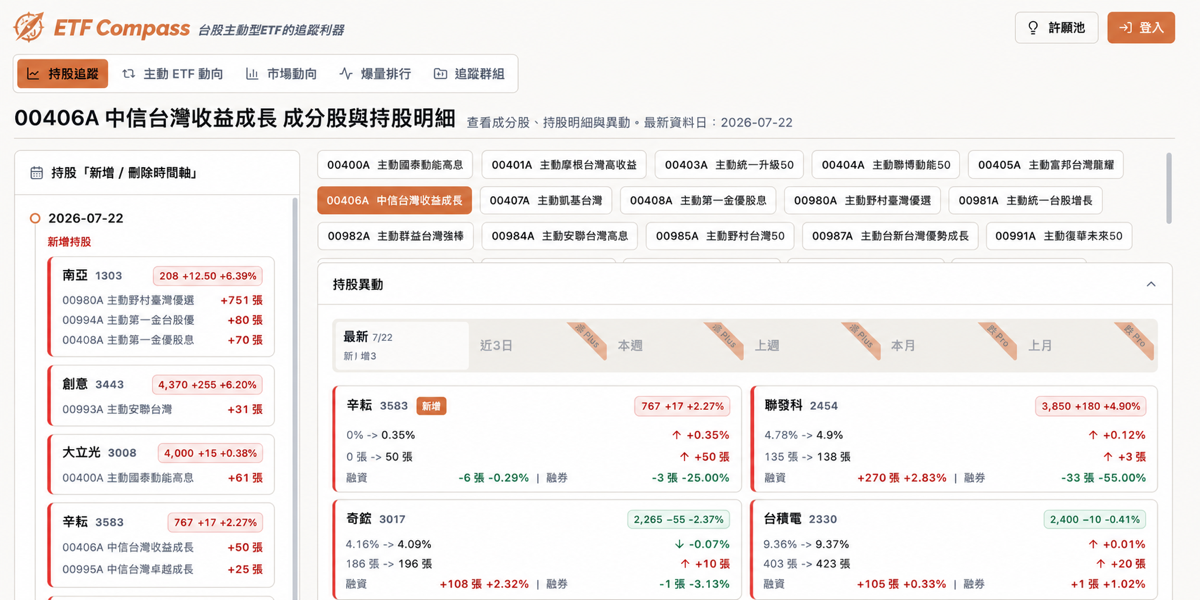Image resolution: width=1200 pixels, height=600 pixels.
Task: Click price badge 208 +12.50 +6.39%
Action: tap(207, 275)
